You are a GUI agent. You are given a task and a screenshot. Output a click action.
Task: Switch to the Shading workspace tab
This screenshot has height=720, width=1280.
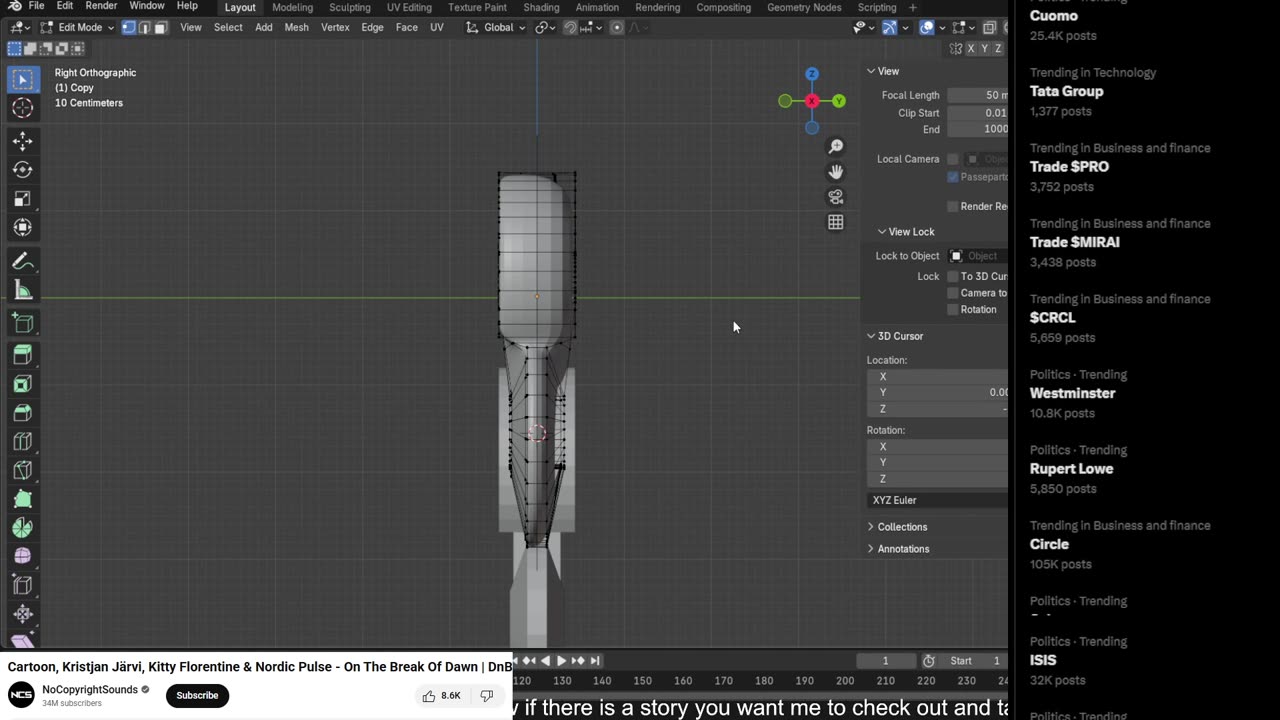[x=541, y=7]
